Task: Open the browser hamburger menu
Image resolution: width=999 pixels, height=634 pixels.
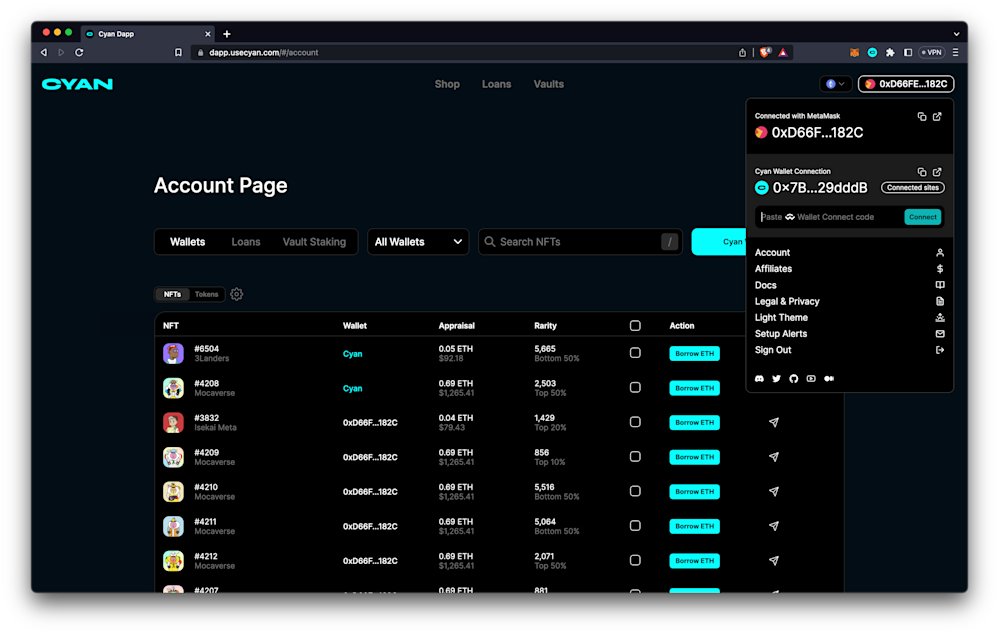Action: coord(955,52)
